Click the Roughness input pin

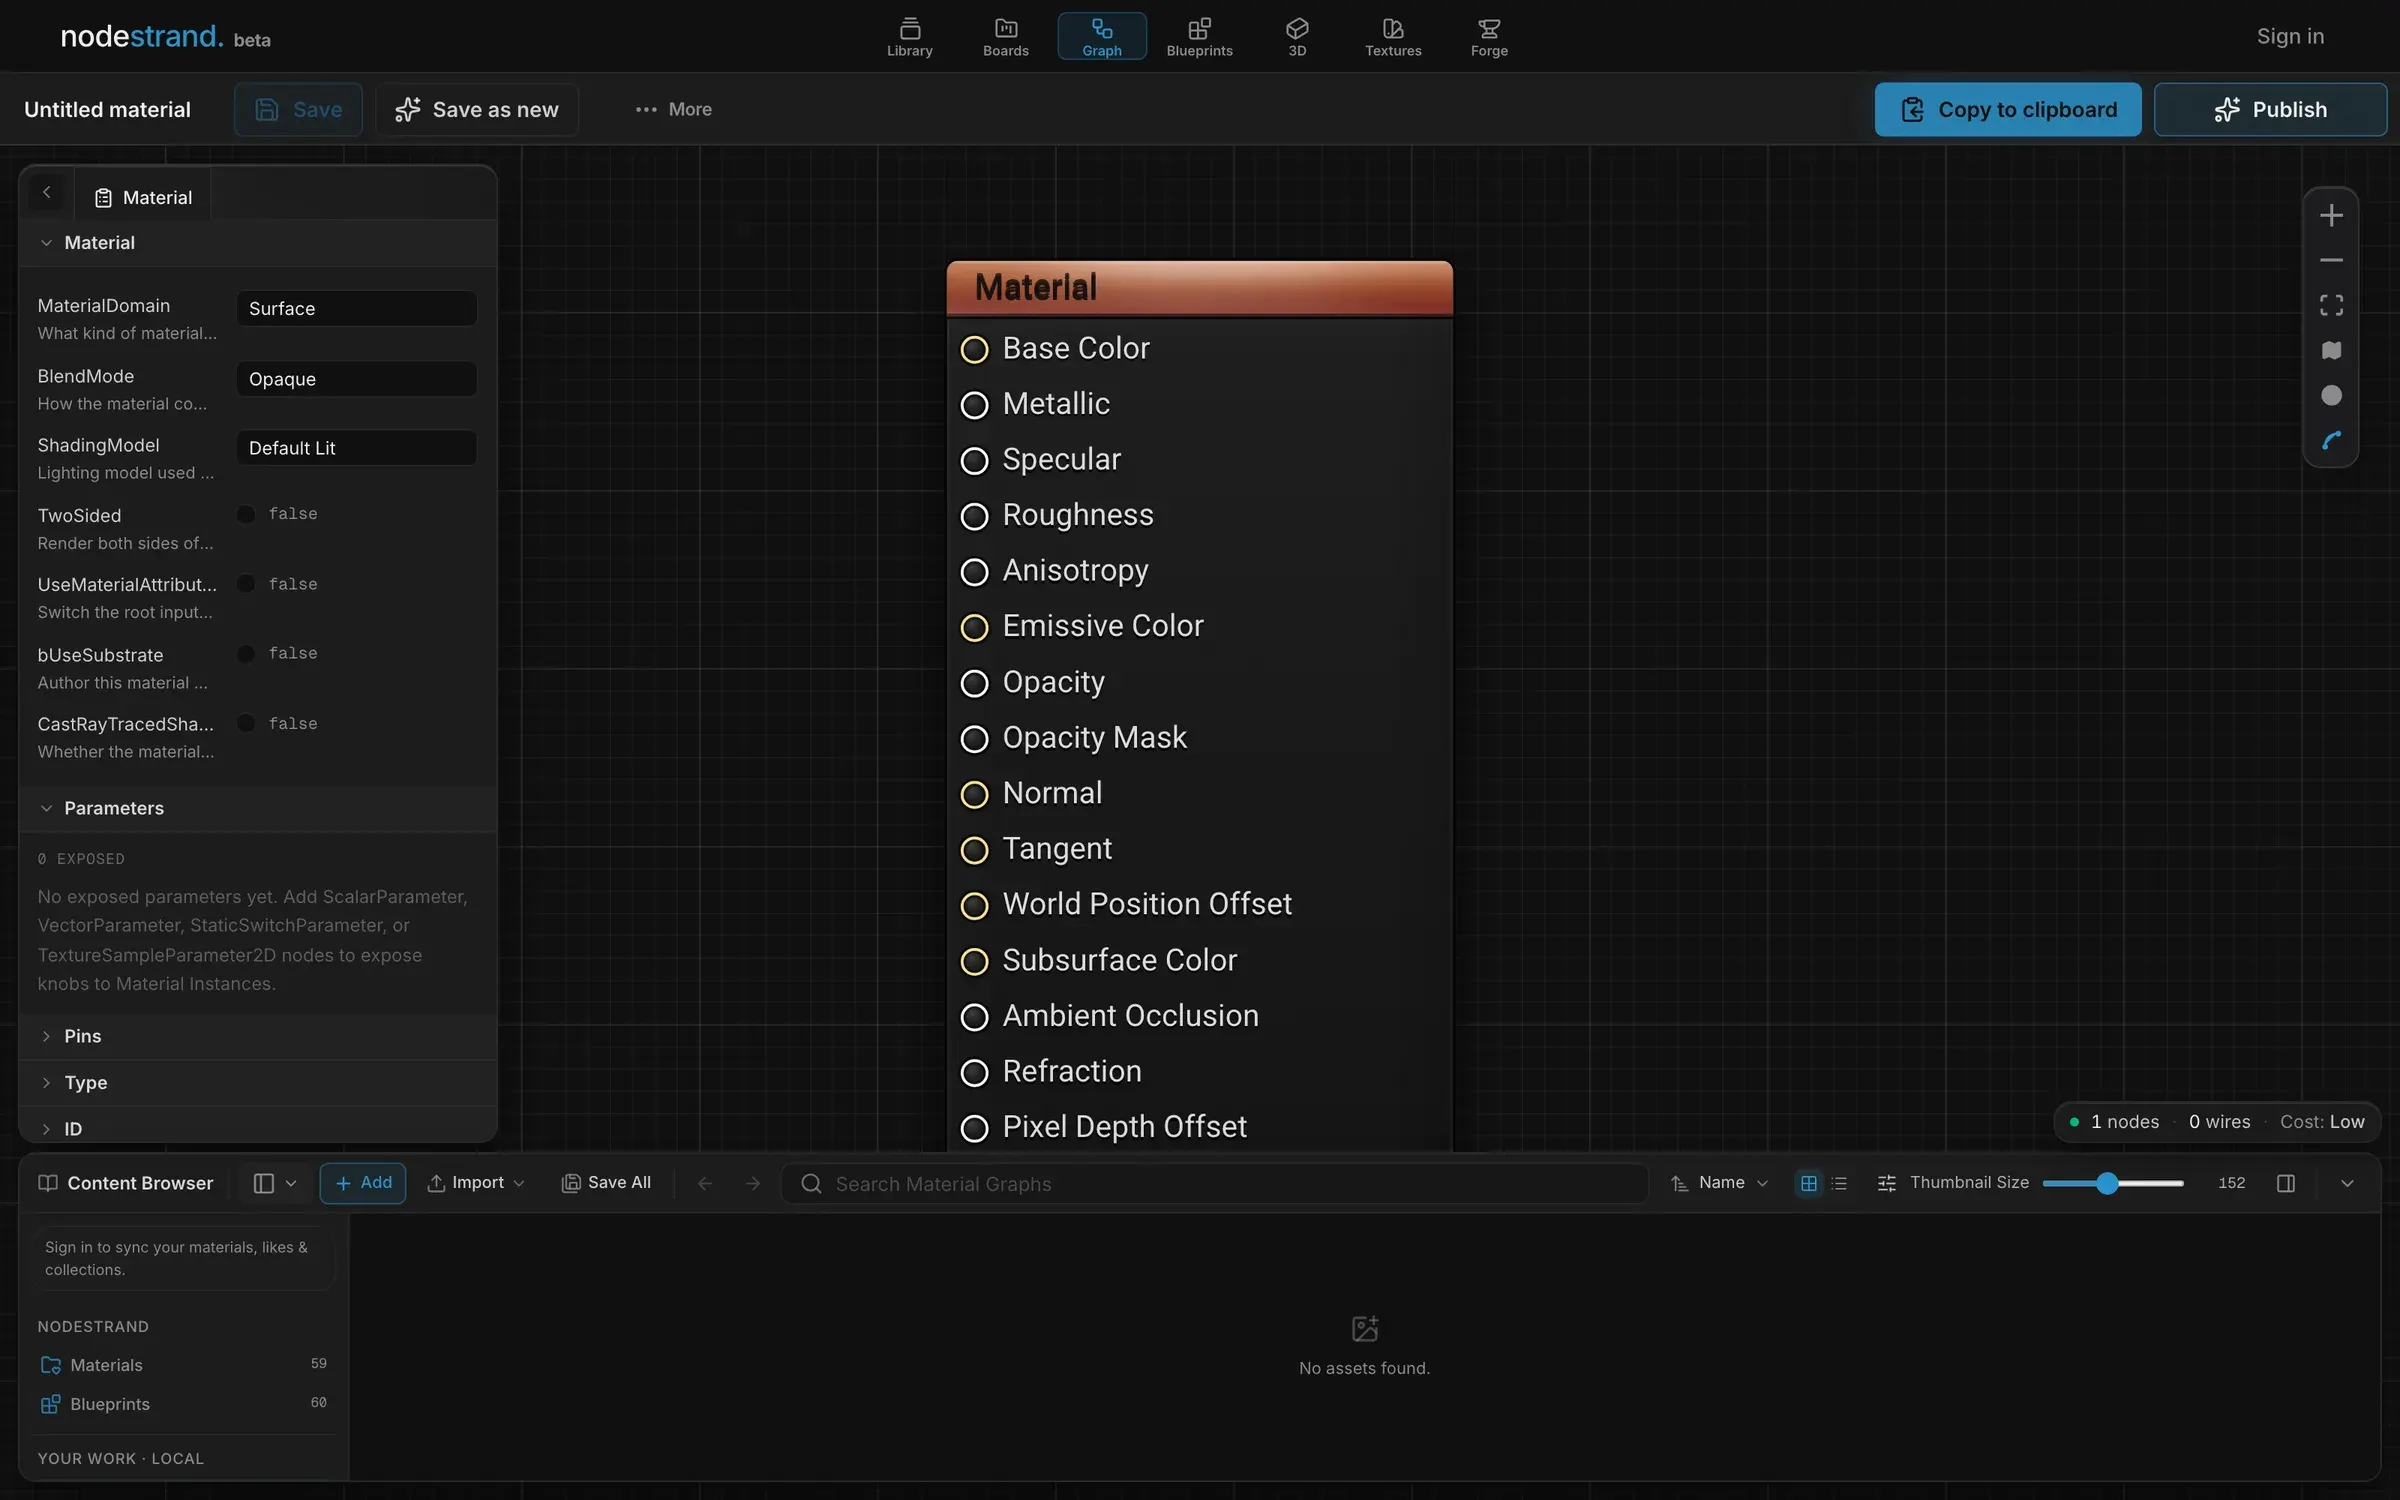[x=974, y=516]
